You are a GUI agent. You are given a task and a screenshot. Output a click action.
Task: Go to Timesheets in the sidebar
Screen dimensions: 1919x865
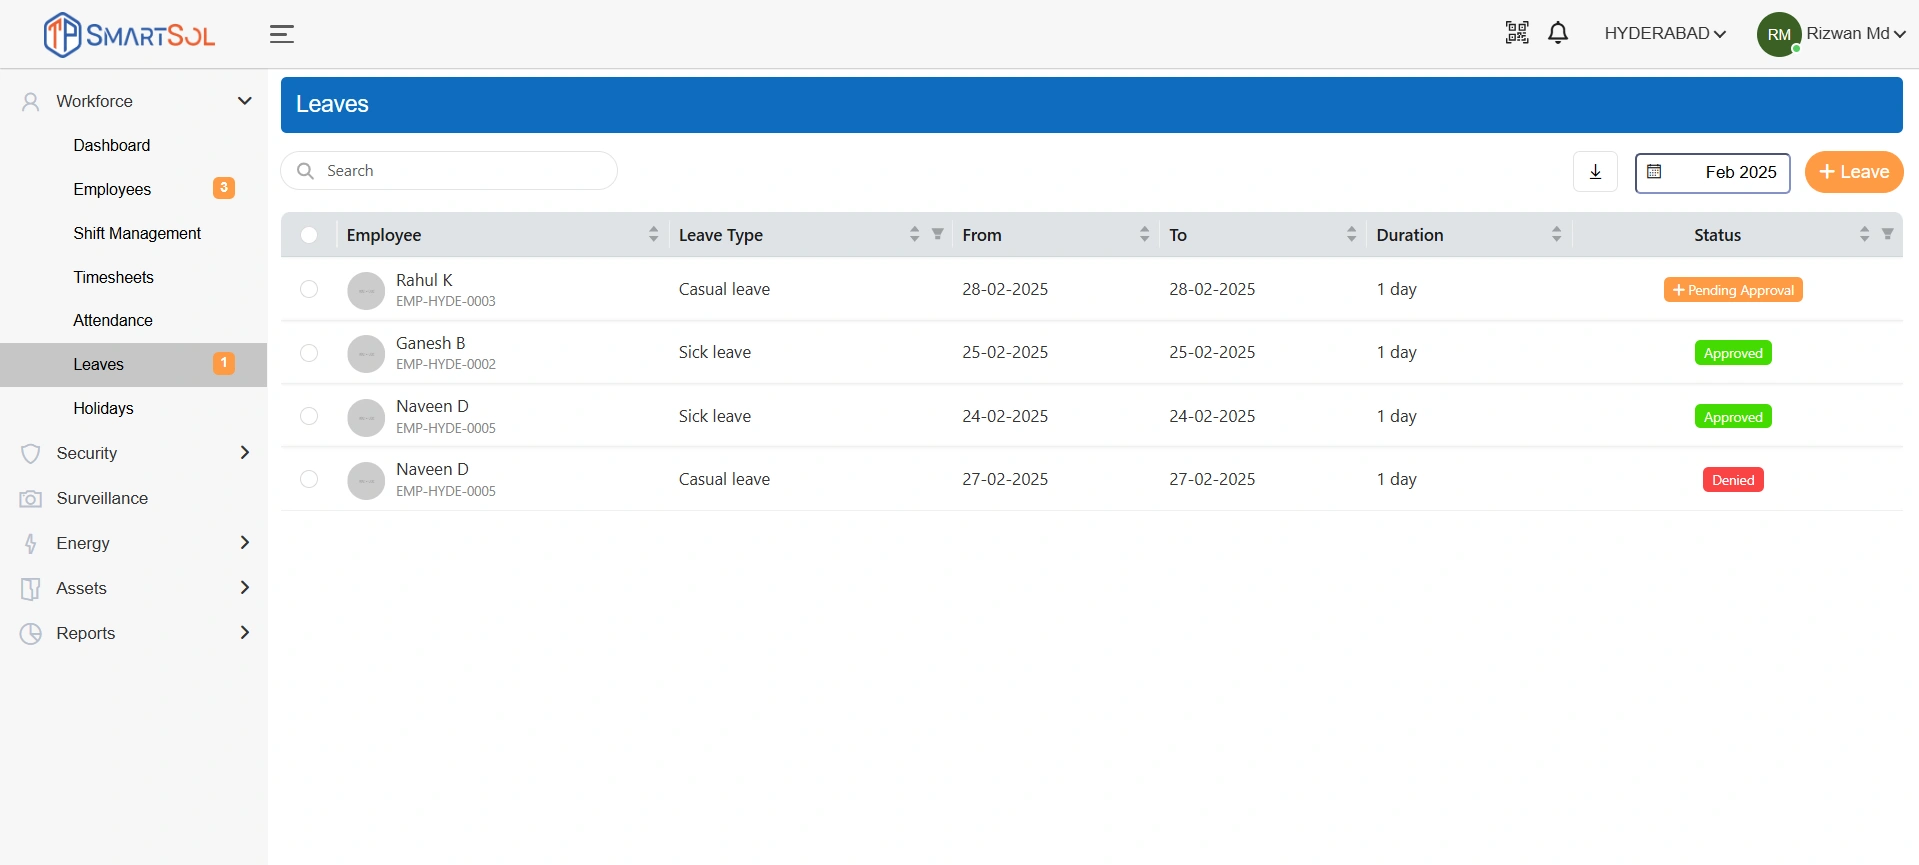click(x=113, y=277)
